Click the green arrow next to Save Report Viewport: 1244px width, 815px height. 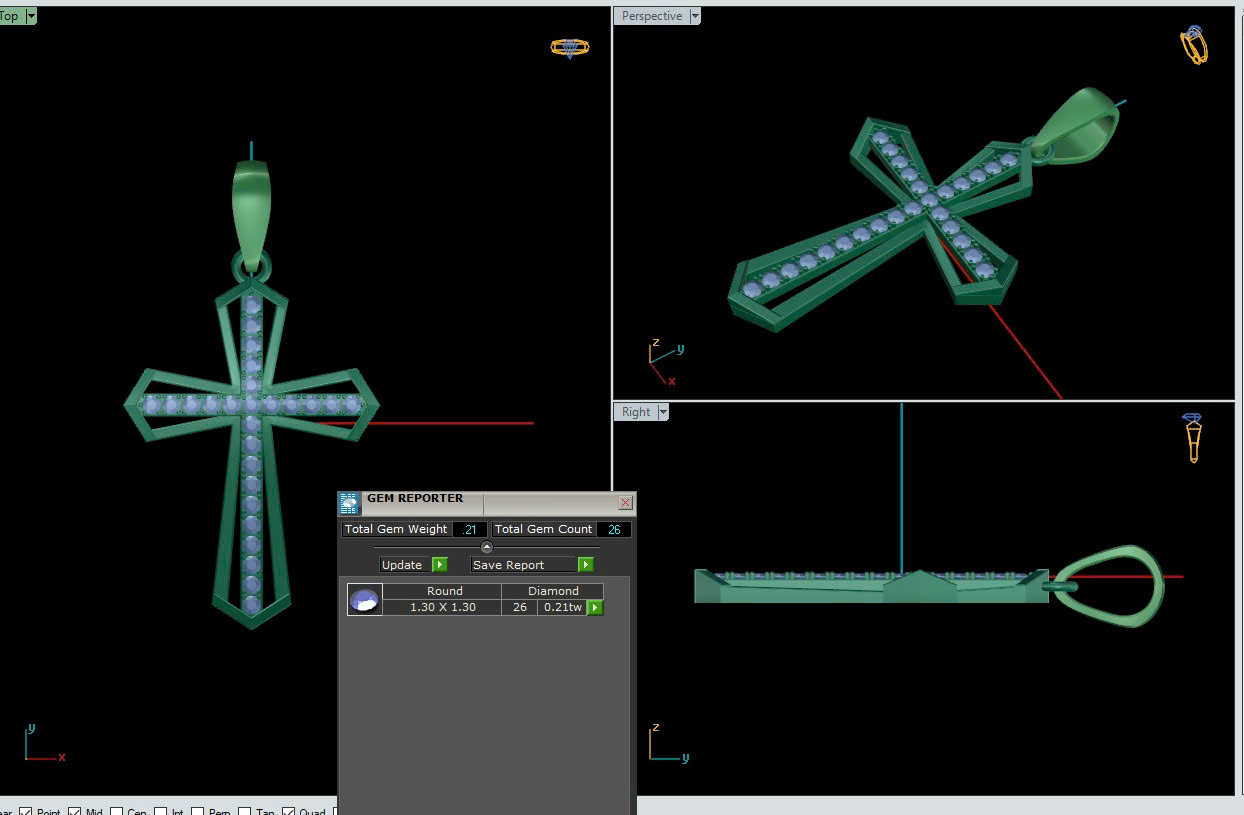(x=586, y=565)
